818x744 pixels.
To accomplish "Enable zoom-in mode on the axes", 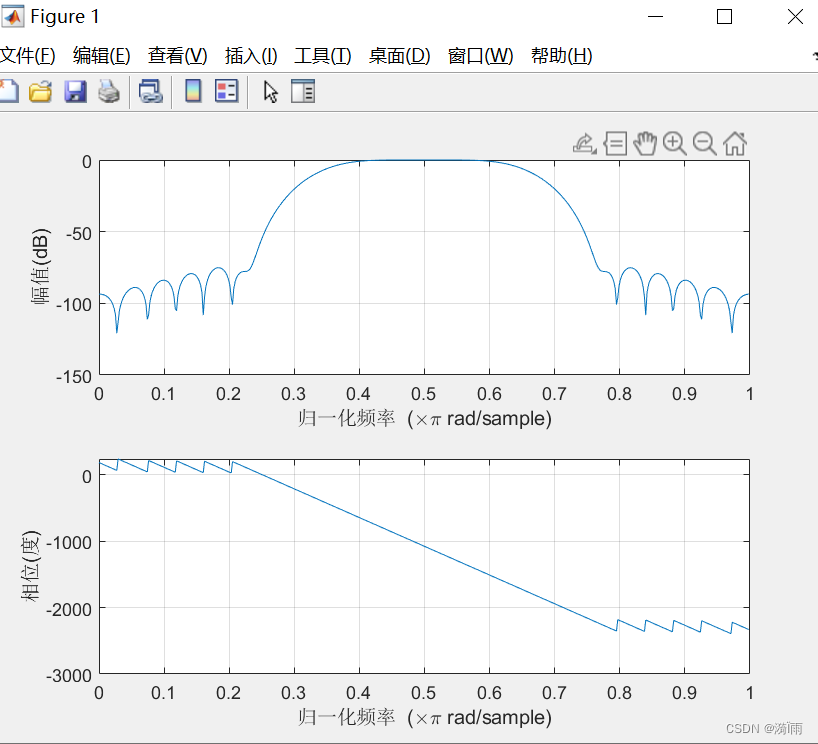I will (674, 143).
